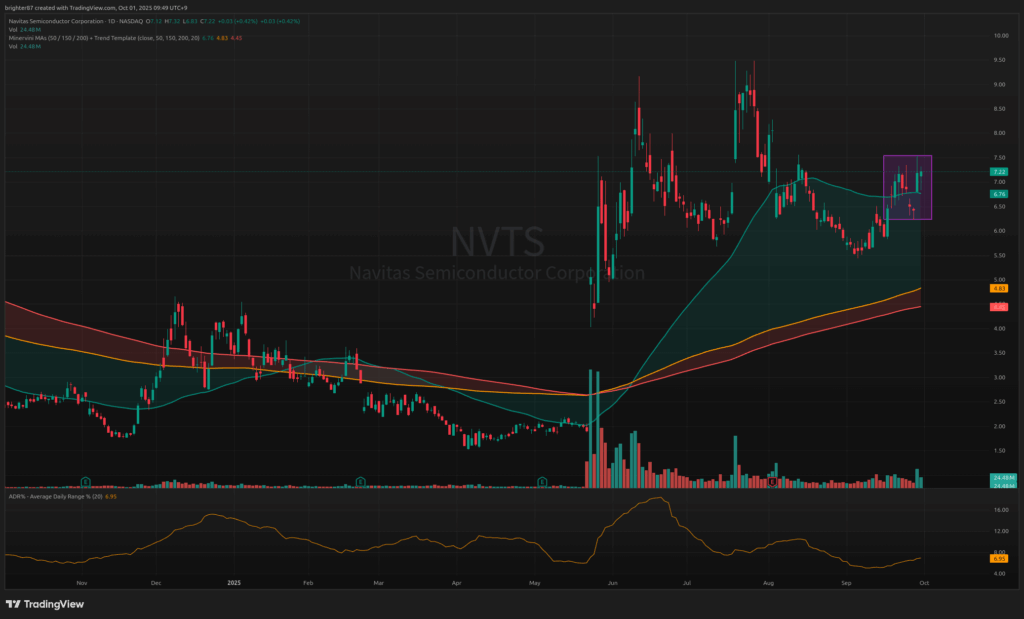
Task: Click the Jun label on the time axis
Action: pos(613,581)
